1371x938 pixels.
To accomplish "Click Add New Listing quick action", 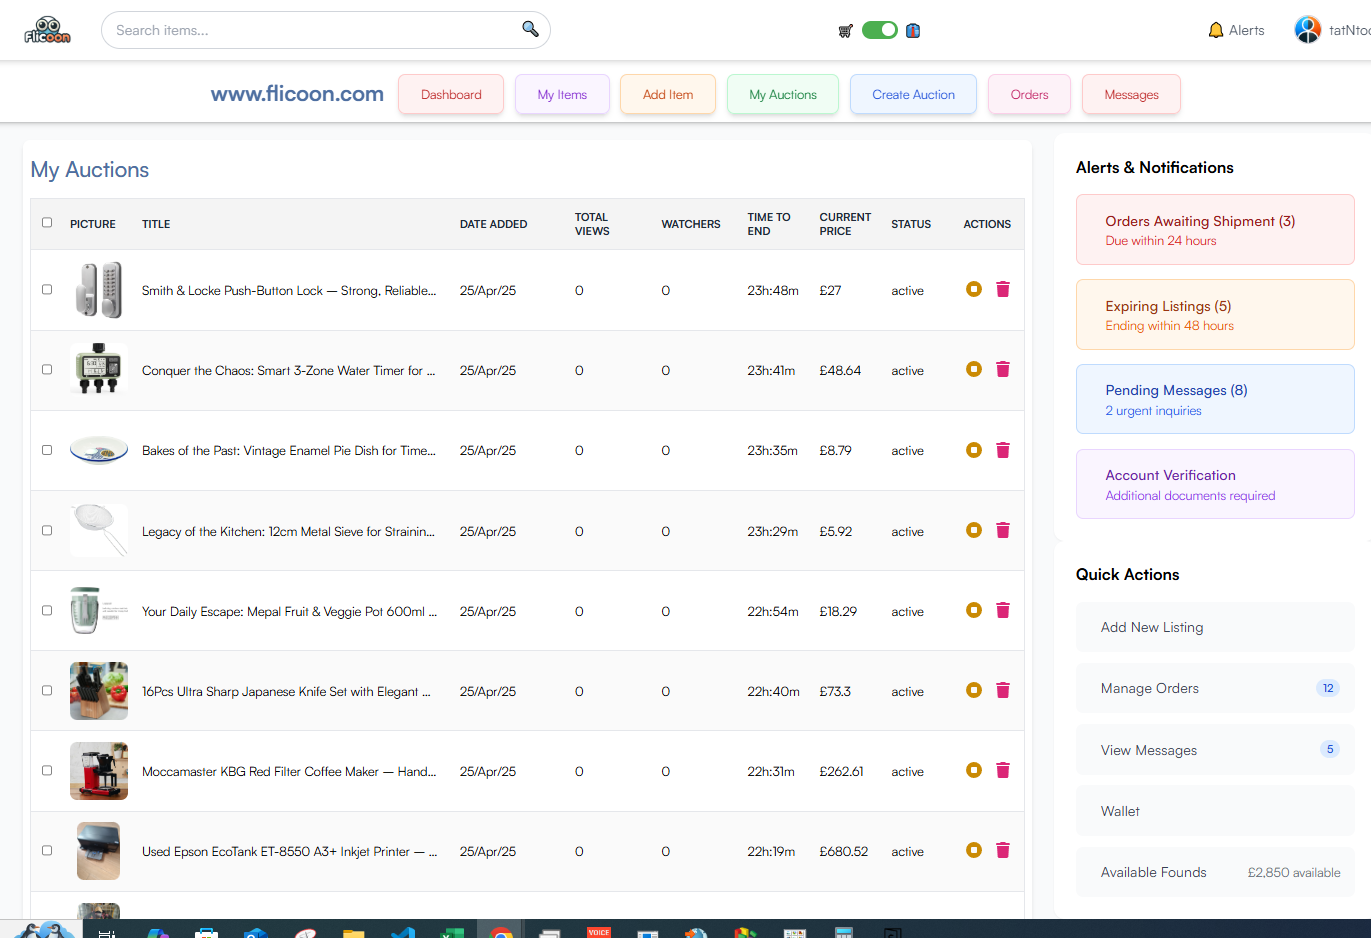I will [1215, 627].
